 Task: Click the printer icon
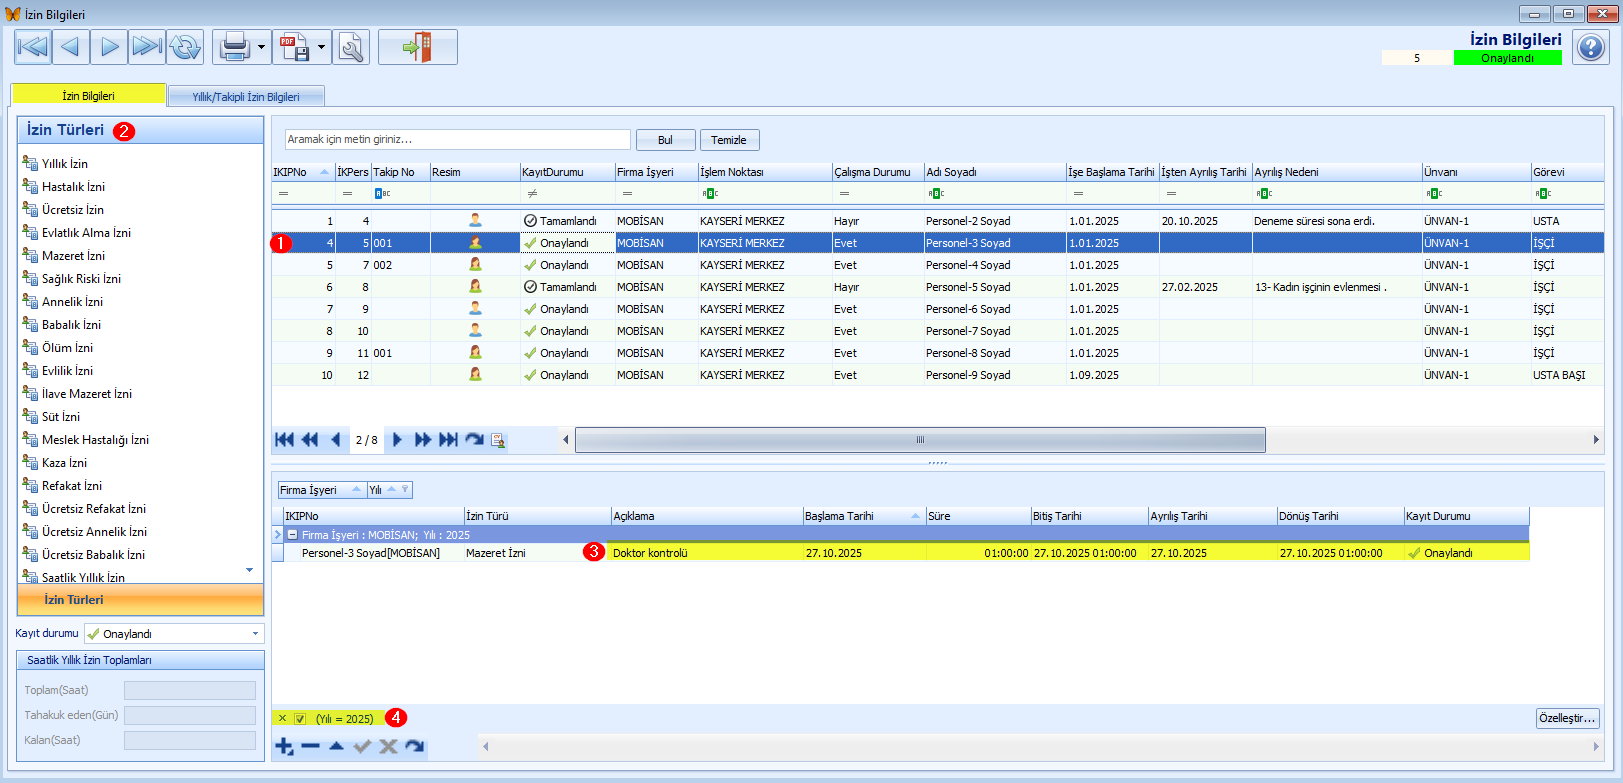[x=234, y=47]
